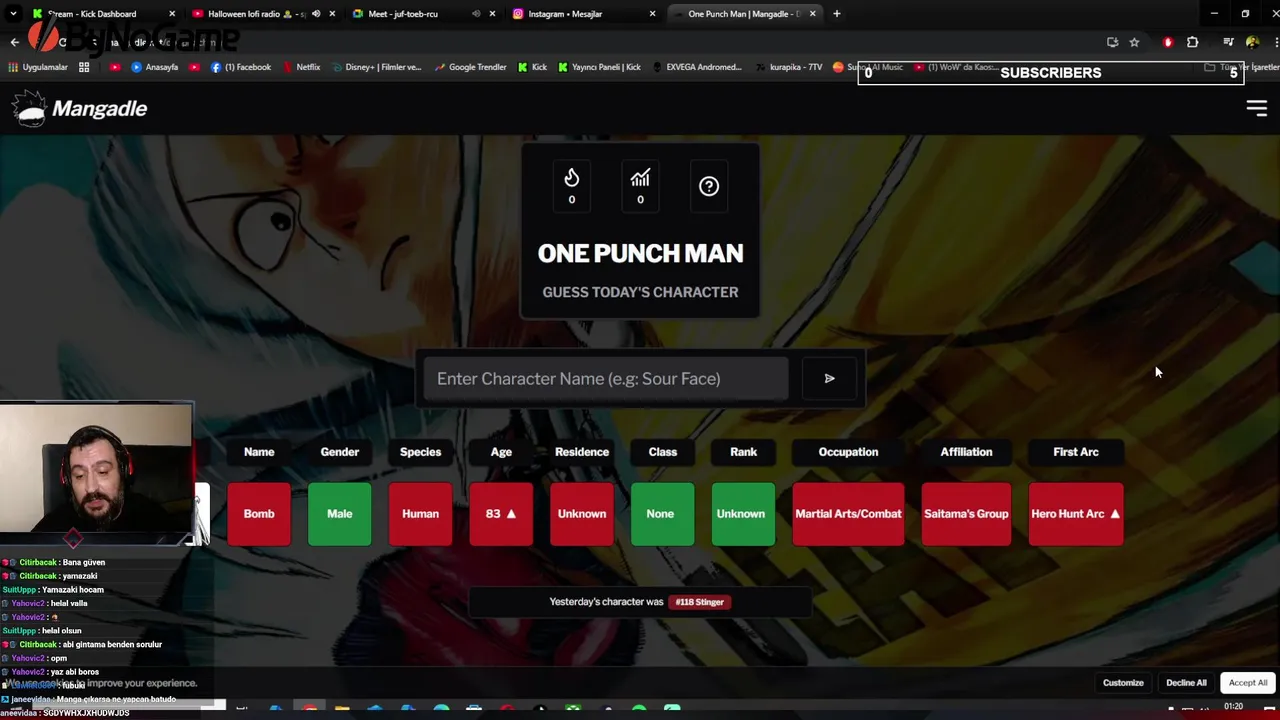
Task: Click the Saitama's Group cell
Action: (966, 514)
